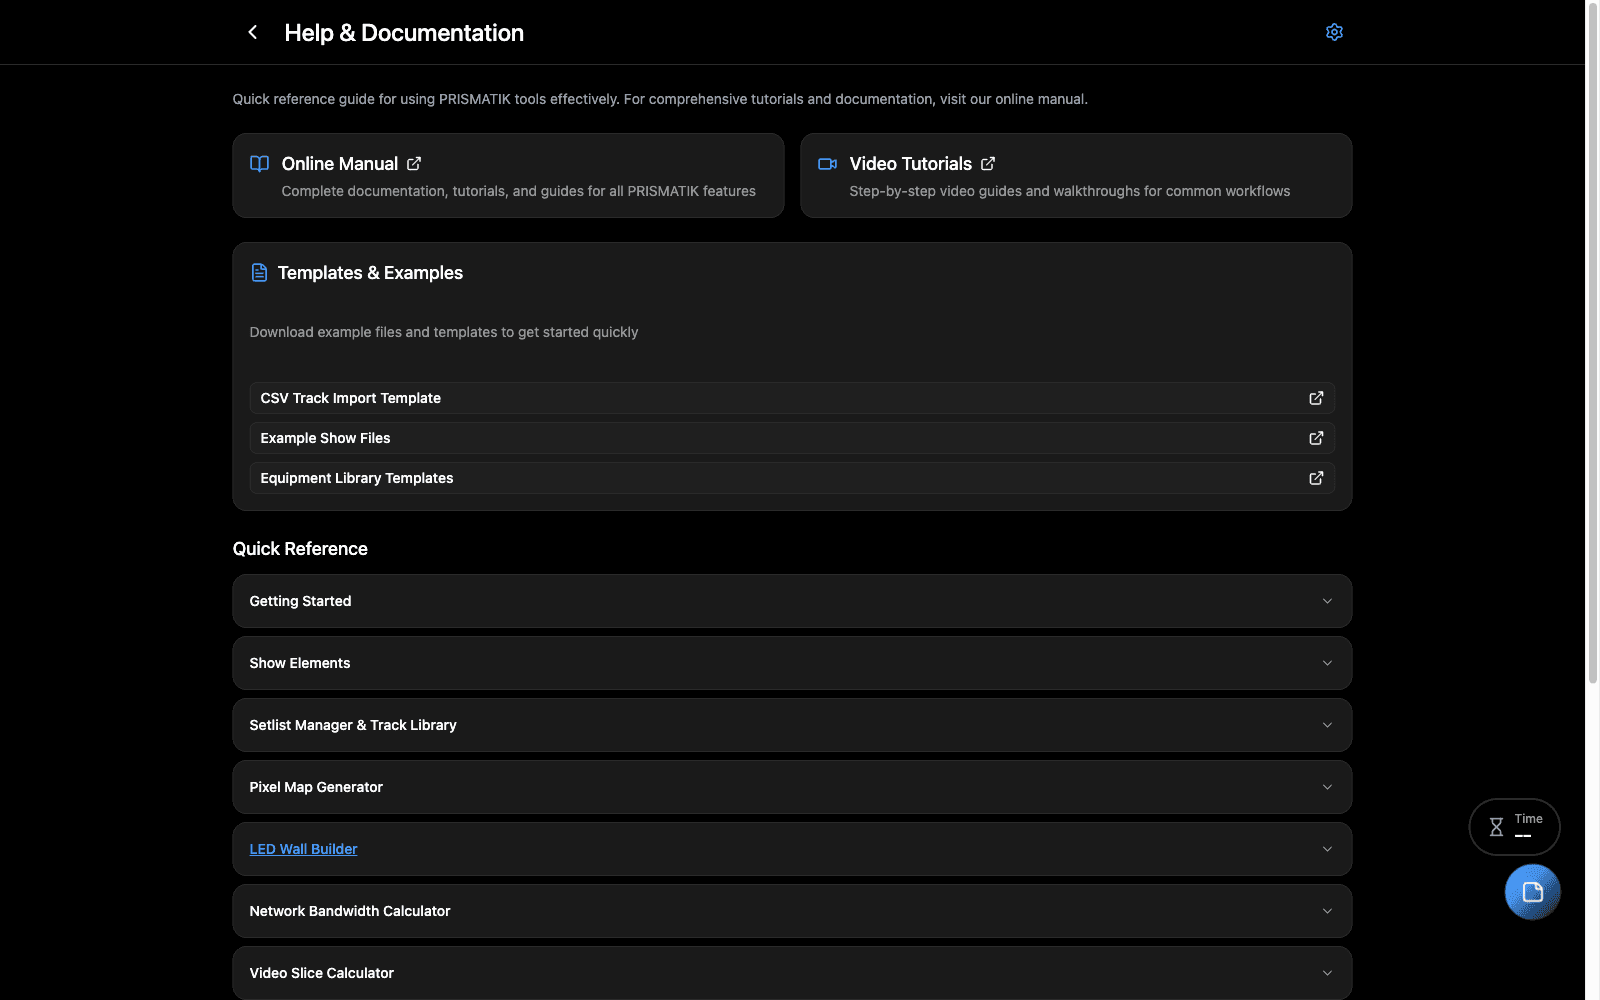Click the Templates & Examples heading
The width and height of the screenshot is (1600, 1000).
(x=370, y=273)
